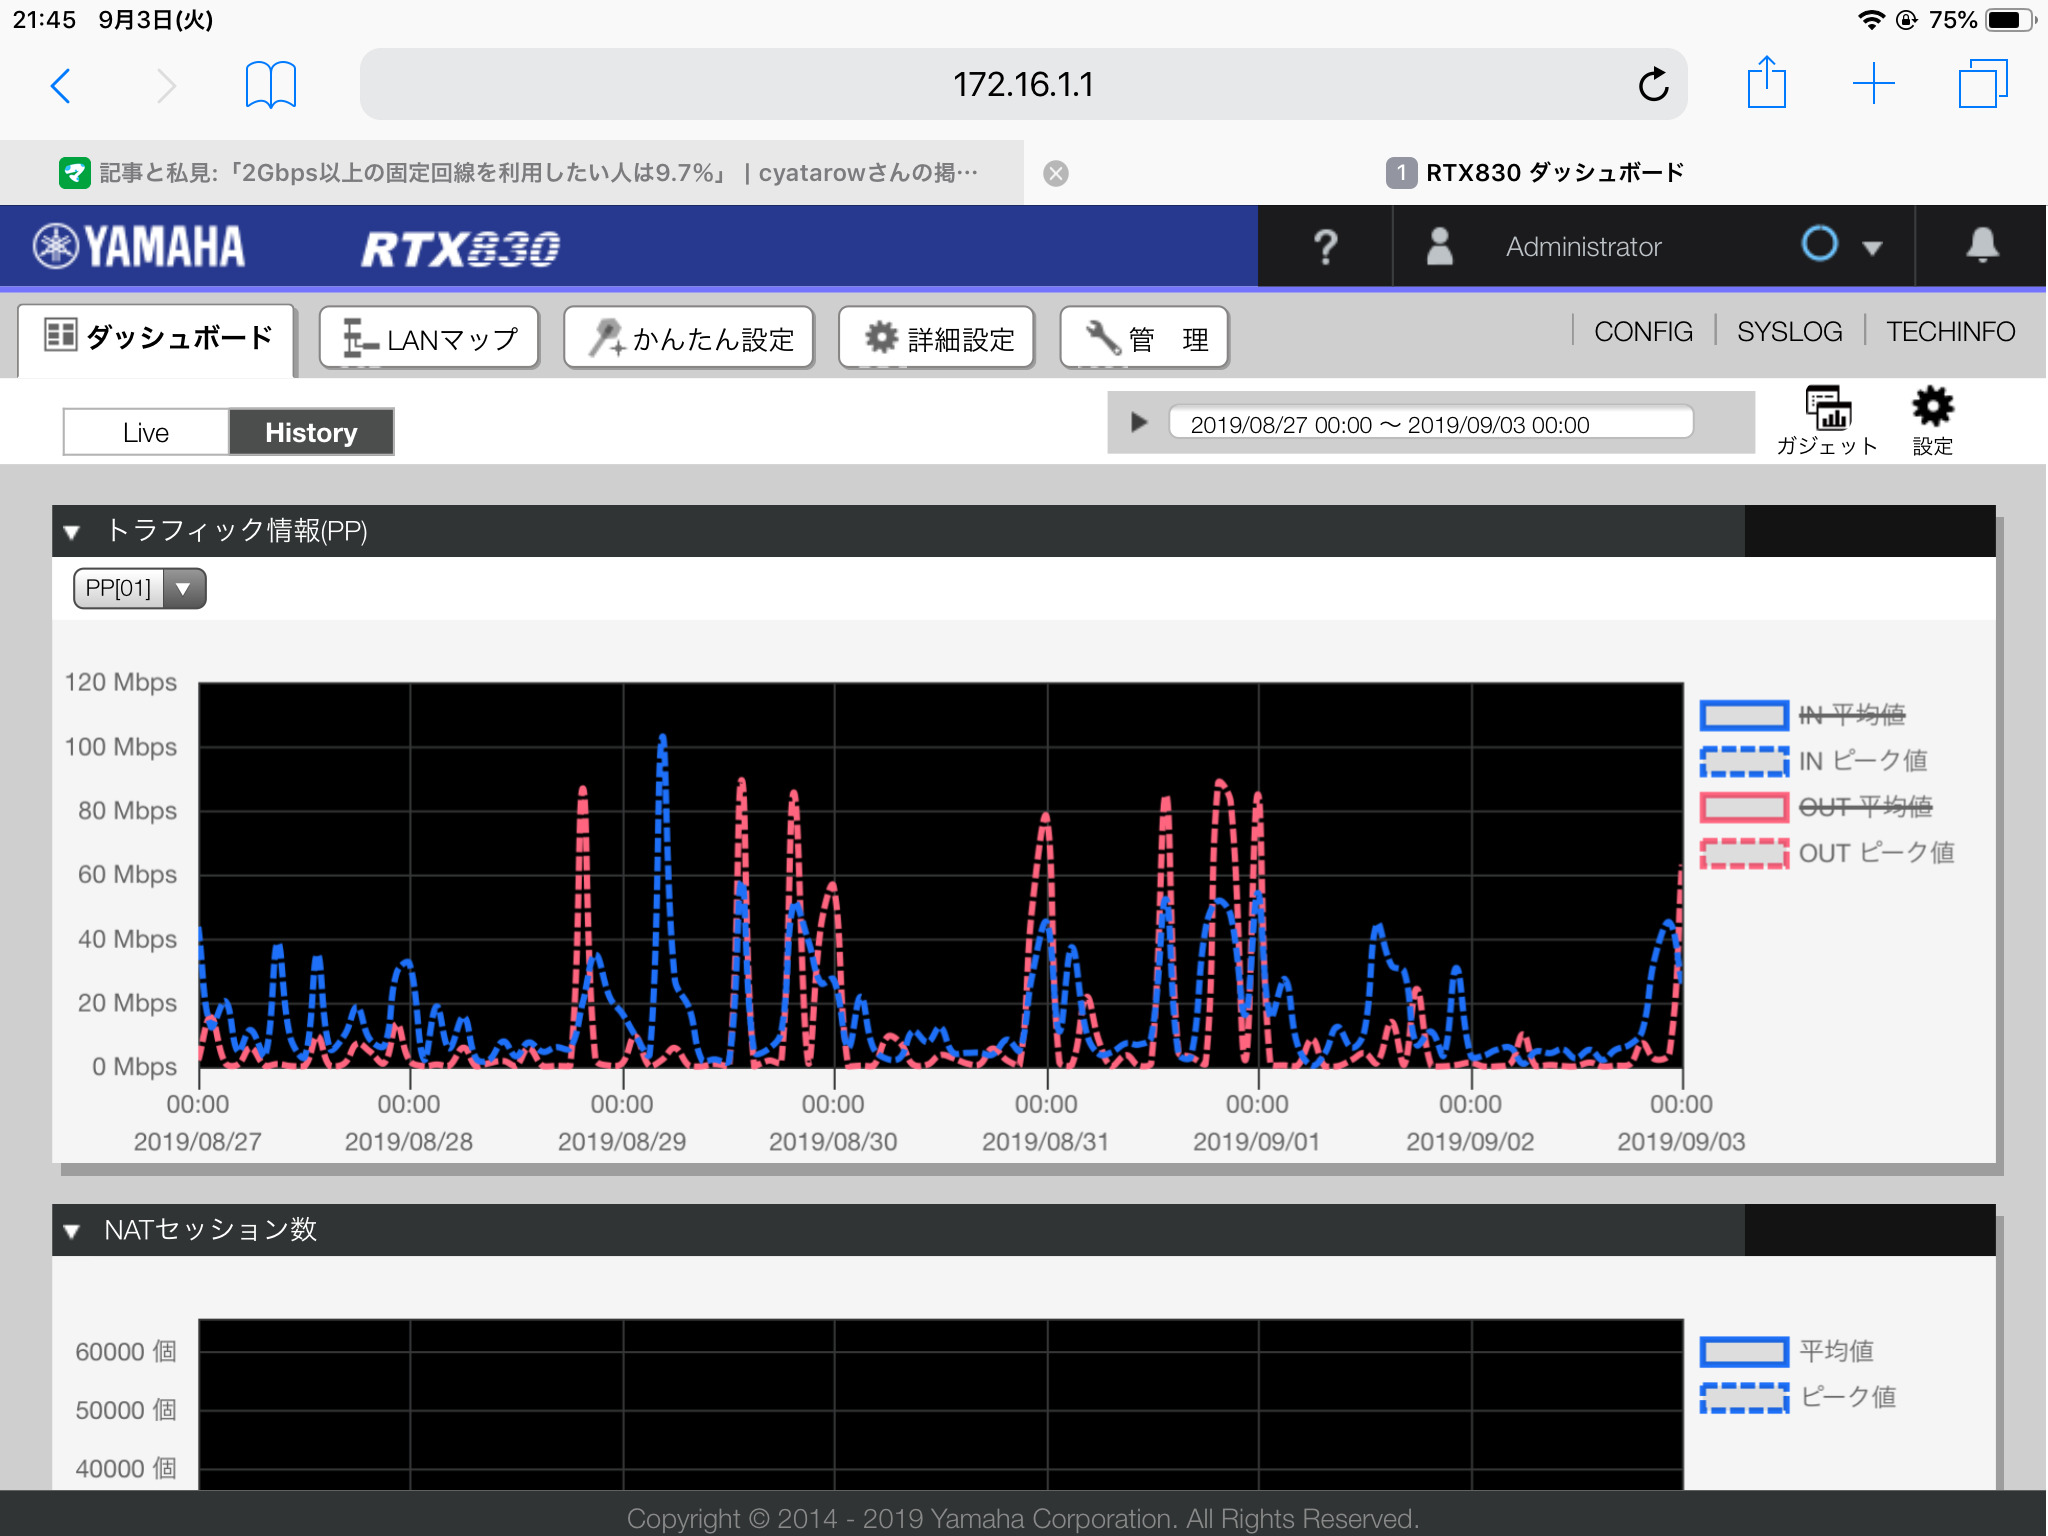2048x1536 pixels.
Task: Open the SYSLOG link
Action: pos(1789,331)
